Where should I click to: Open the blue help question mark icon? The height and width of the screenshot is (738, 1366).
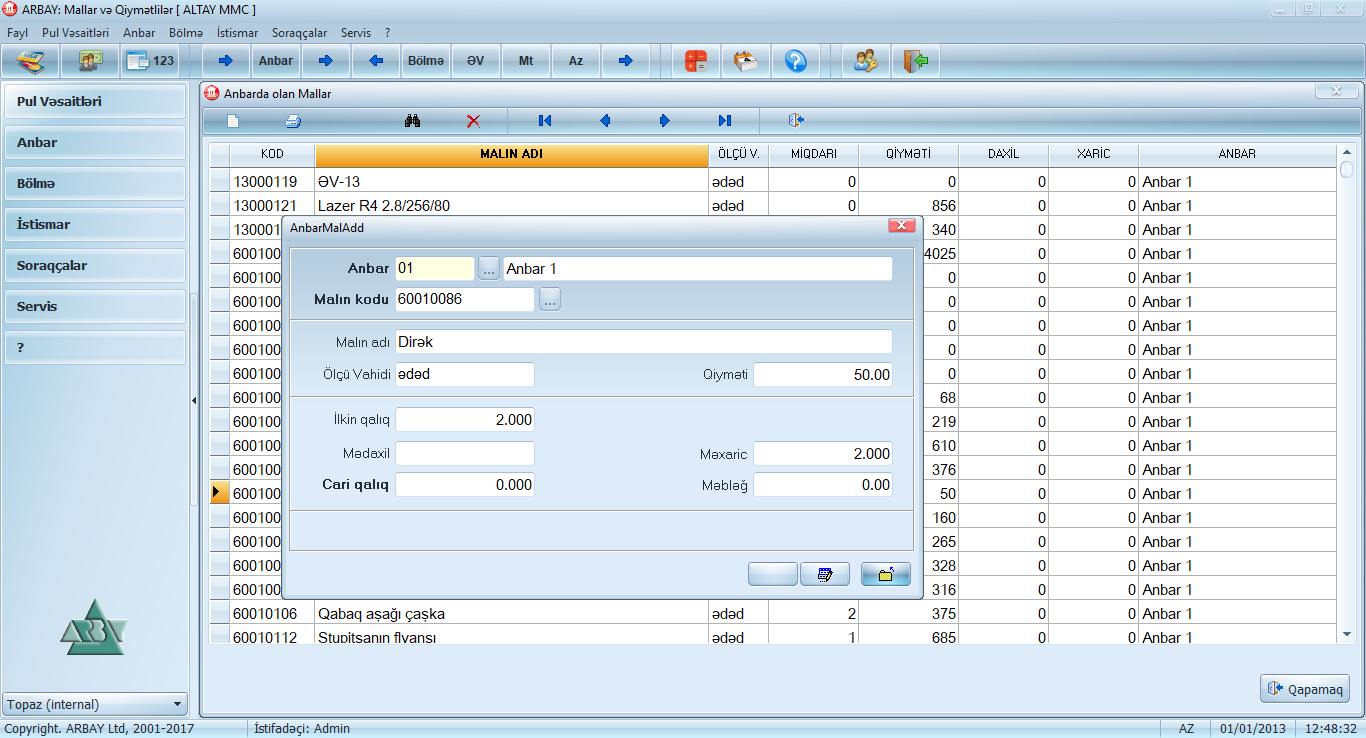pos(796,61)
